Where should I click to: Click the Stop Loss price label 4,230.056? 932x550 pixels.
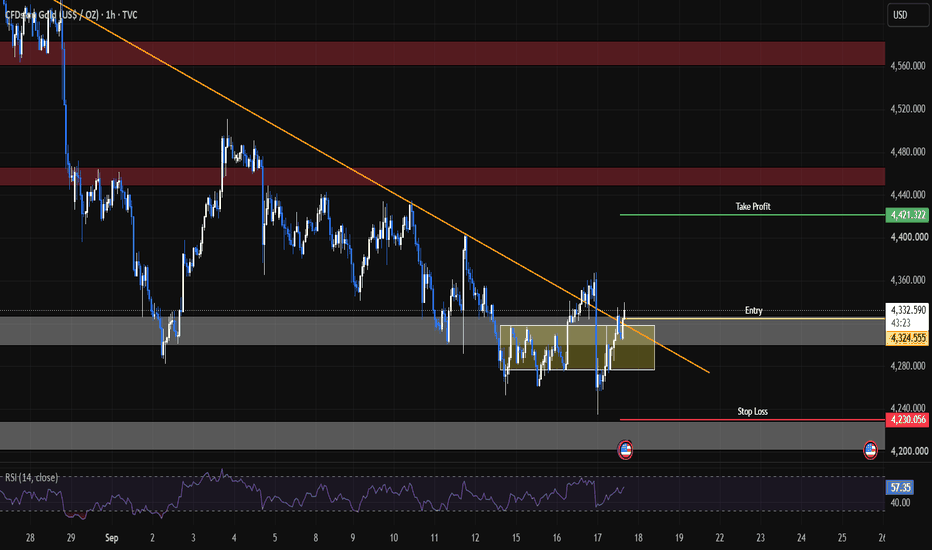point(907,419)
